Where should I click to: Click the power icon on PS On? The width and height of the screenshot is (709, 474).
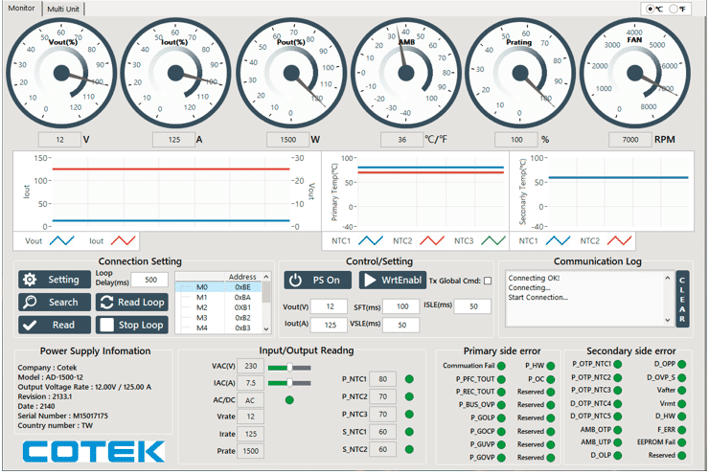[295, 280]
